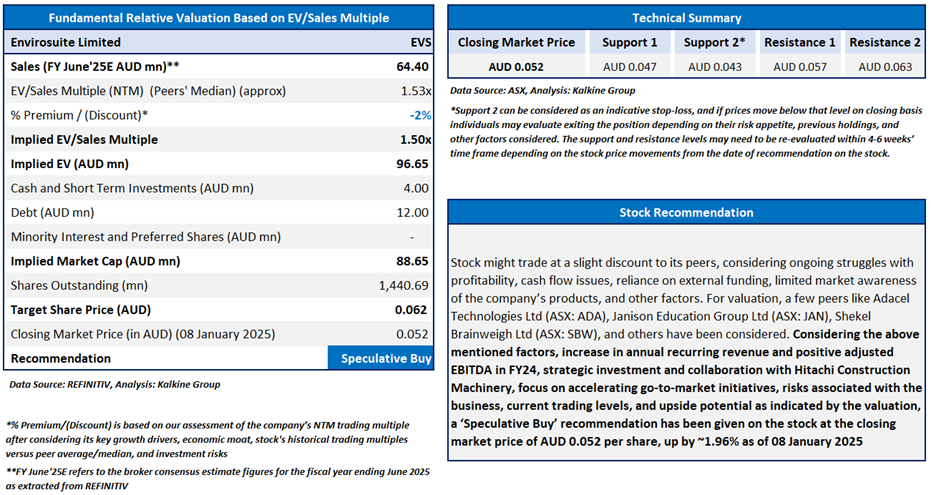The height and width of the screenshot is (495, 931).
Task: Click the Resistance 1 column header
Action: pos(799,42)
